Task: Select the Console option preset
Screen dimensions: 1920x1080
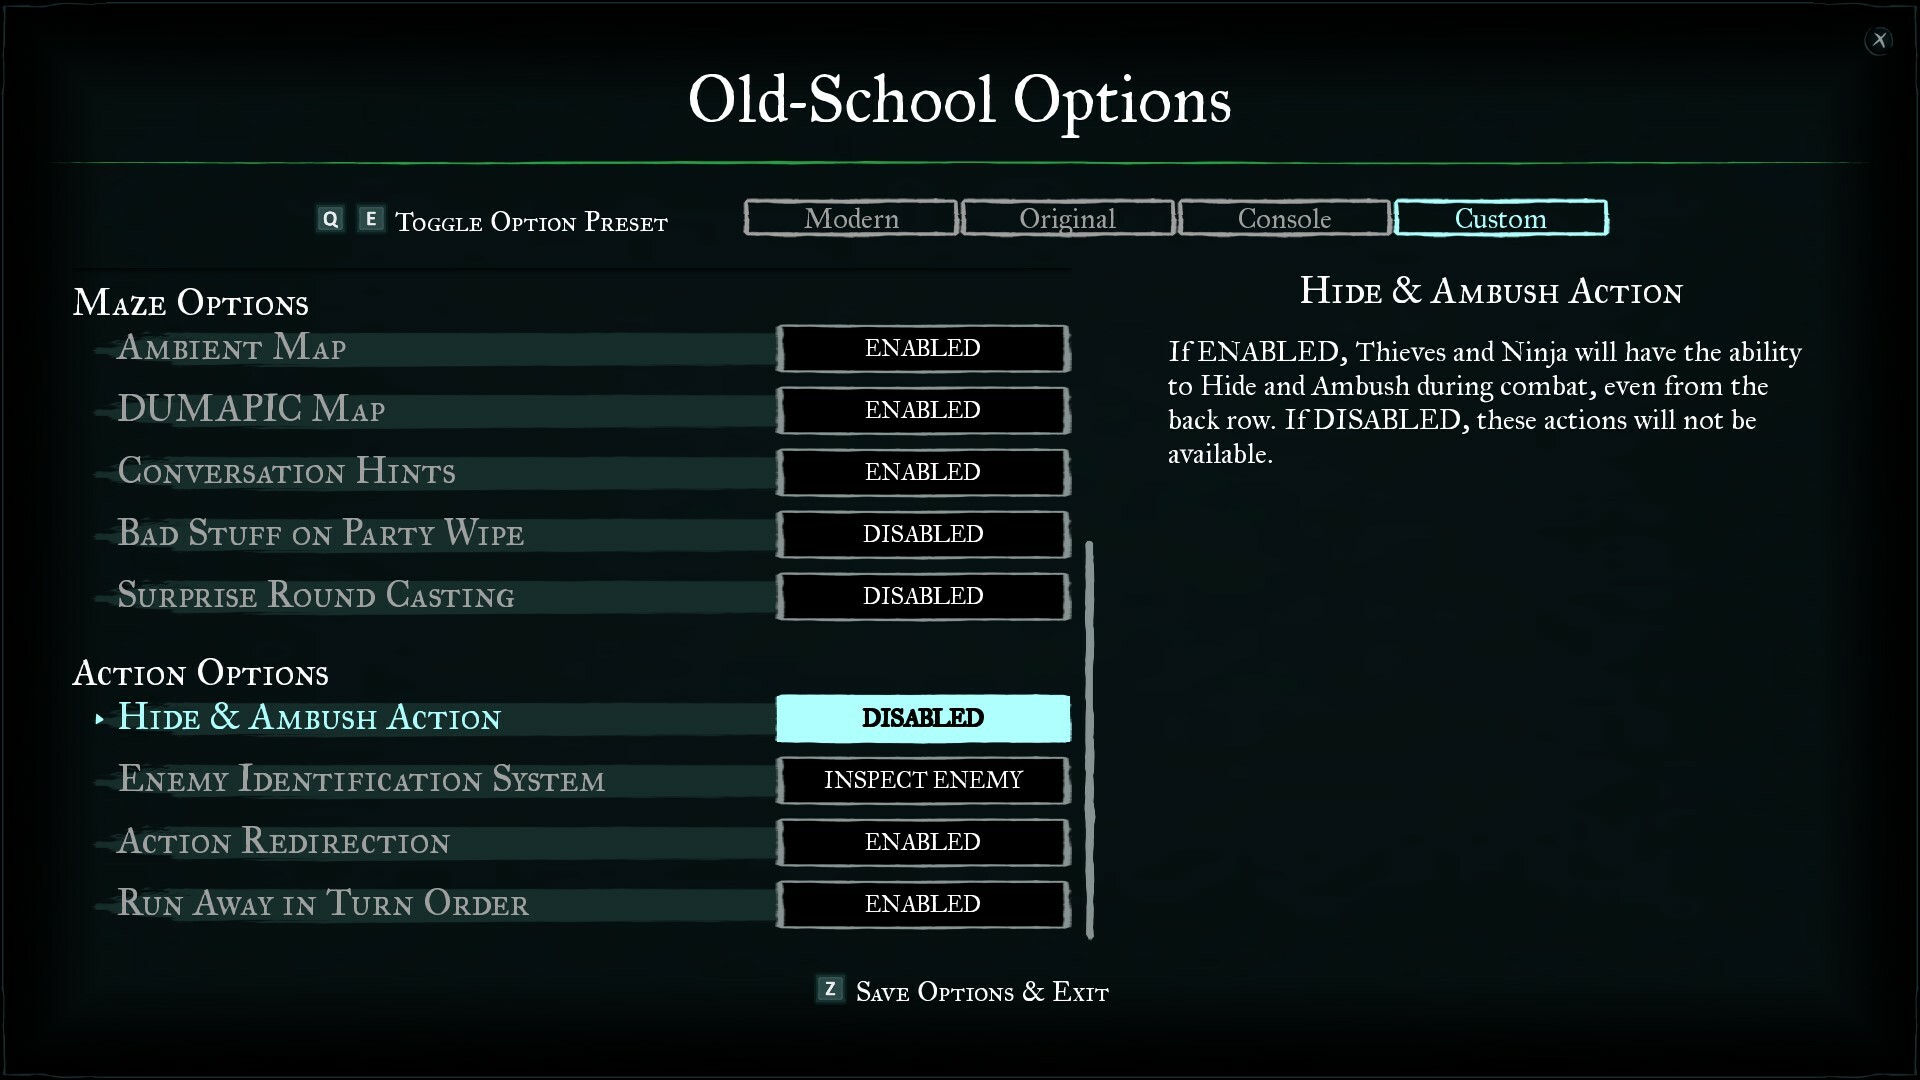Action: coord(1283,218)
